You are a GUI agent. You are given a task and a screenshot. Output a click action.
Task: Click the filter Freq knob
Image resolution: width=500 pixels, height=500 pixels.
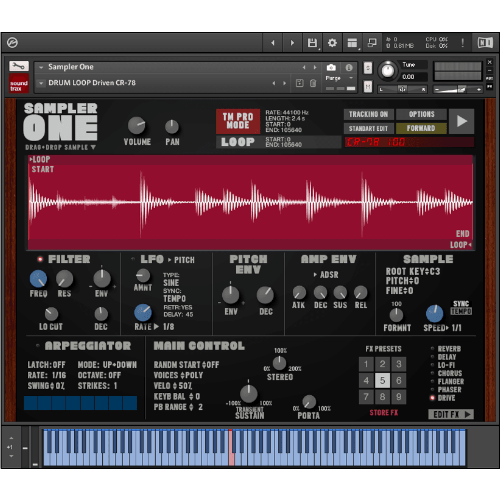pyautogui.click(x=38, y=279)
